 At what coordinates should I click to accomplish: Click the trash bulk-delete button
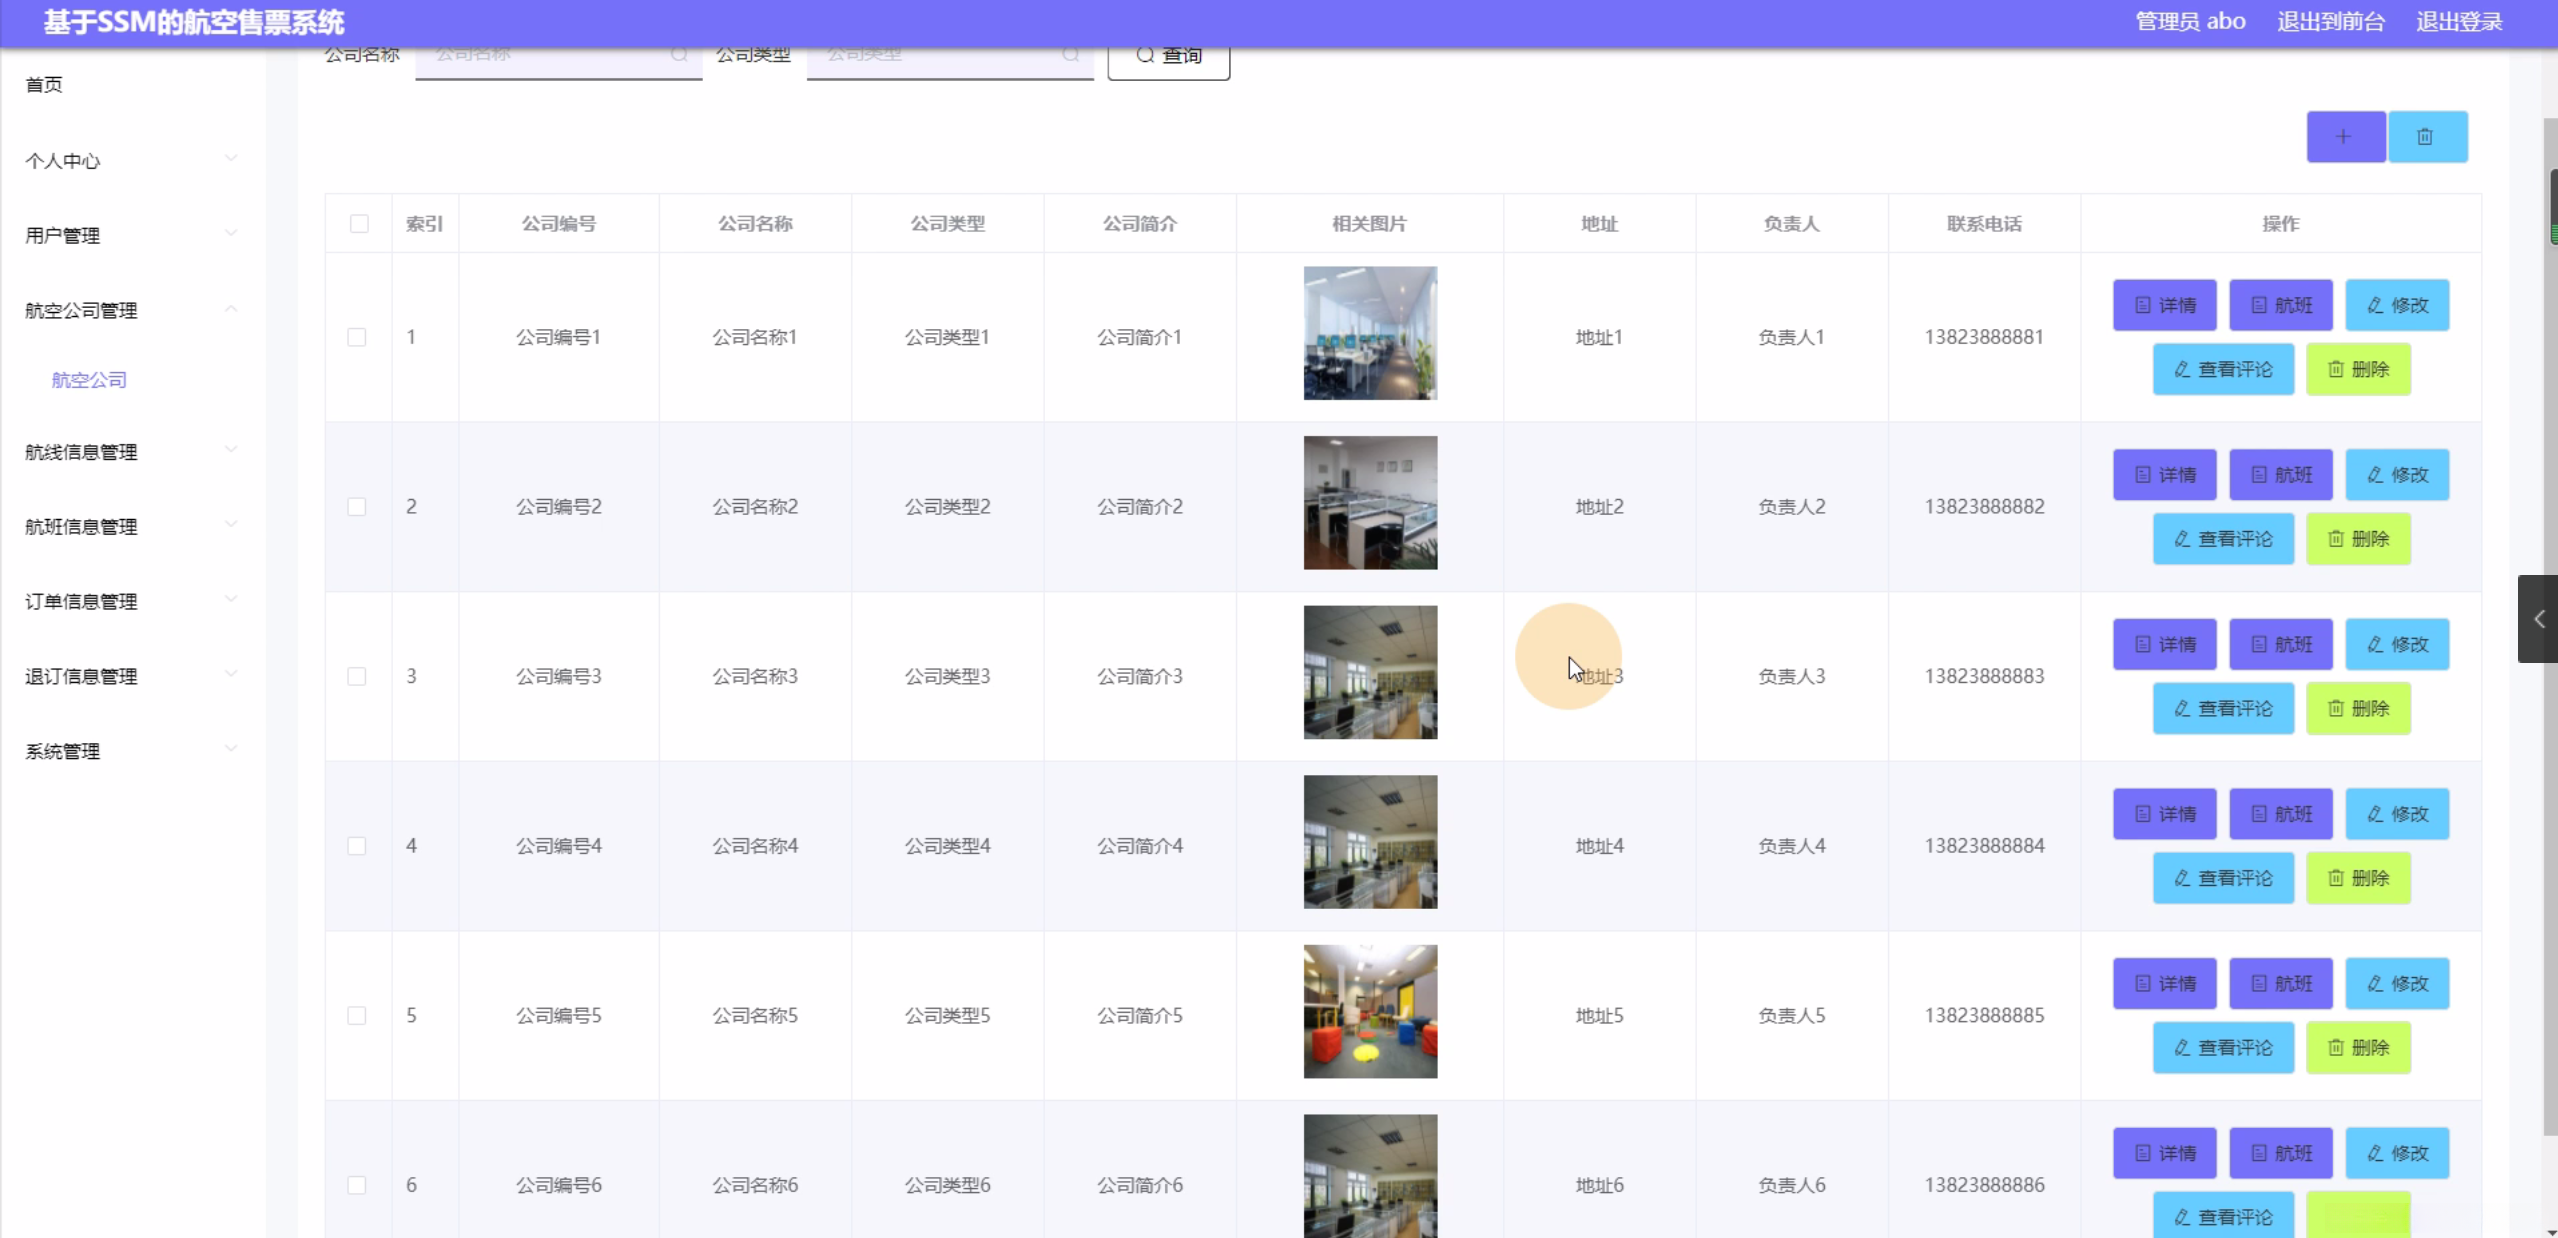pos(2427,137)
